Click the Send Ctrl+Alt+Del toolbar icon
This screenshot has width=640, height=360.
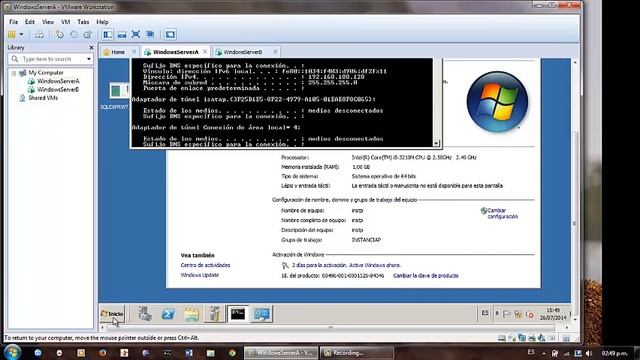(40, 35)
